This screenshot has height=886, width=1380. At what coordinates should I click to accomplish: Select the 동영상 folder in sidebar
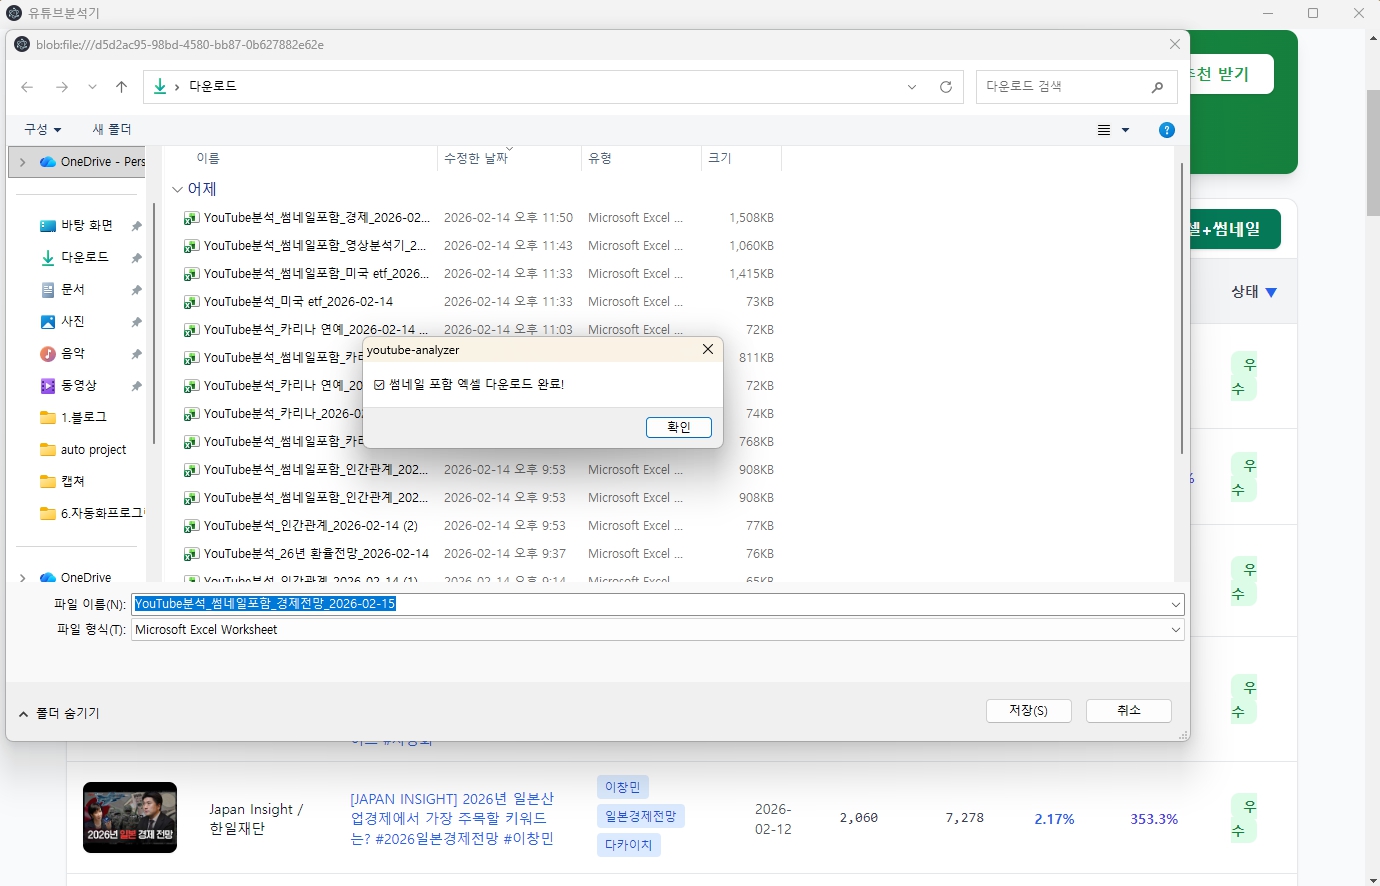pos(78,385)
